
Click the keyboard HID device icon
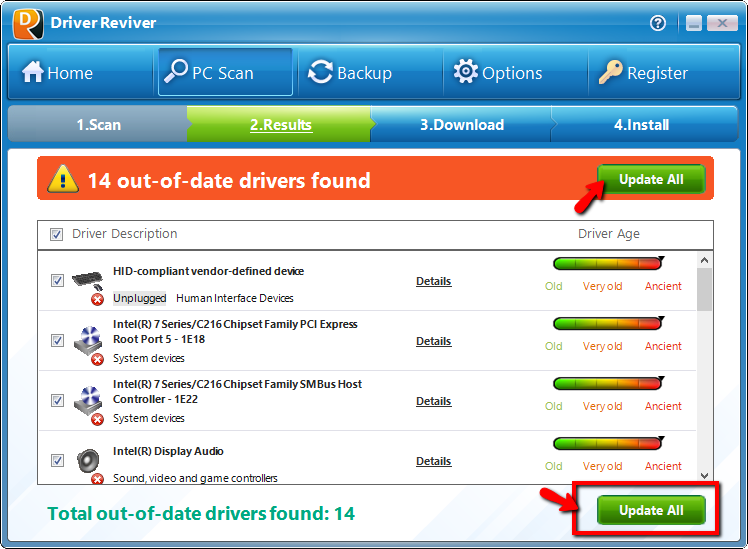click(88, 281)
